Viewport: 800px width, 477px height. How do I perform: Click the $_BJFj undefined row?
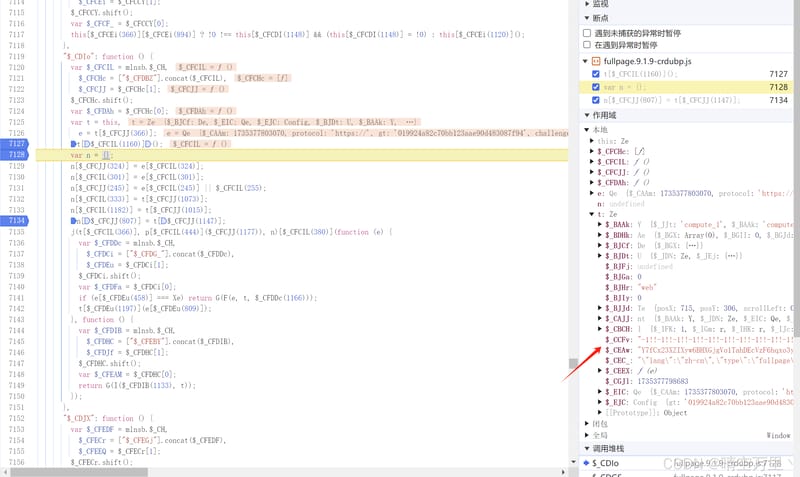639,266
